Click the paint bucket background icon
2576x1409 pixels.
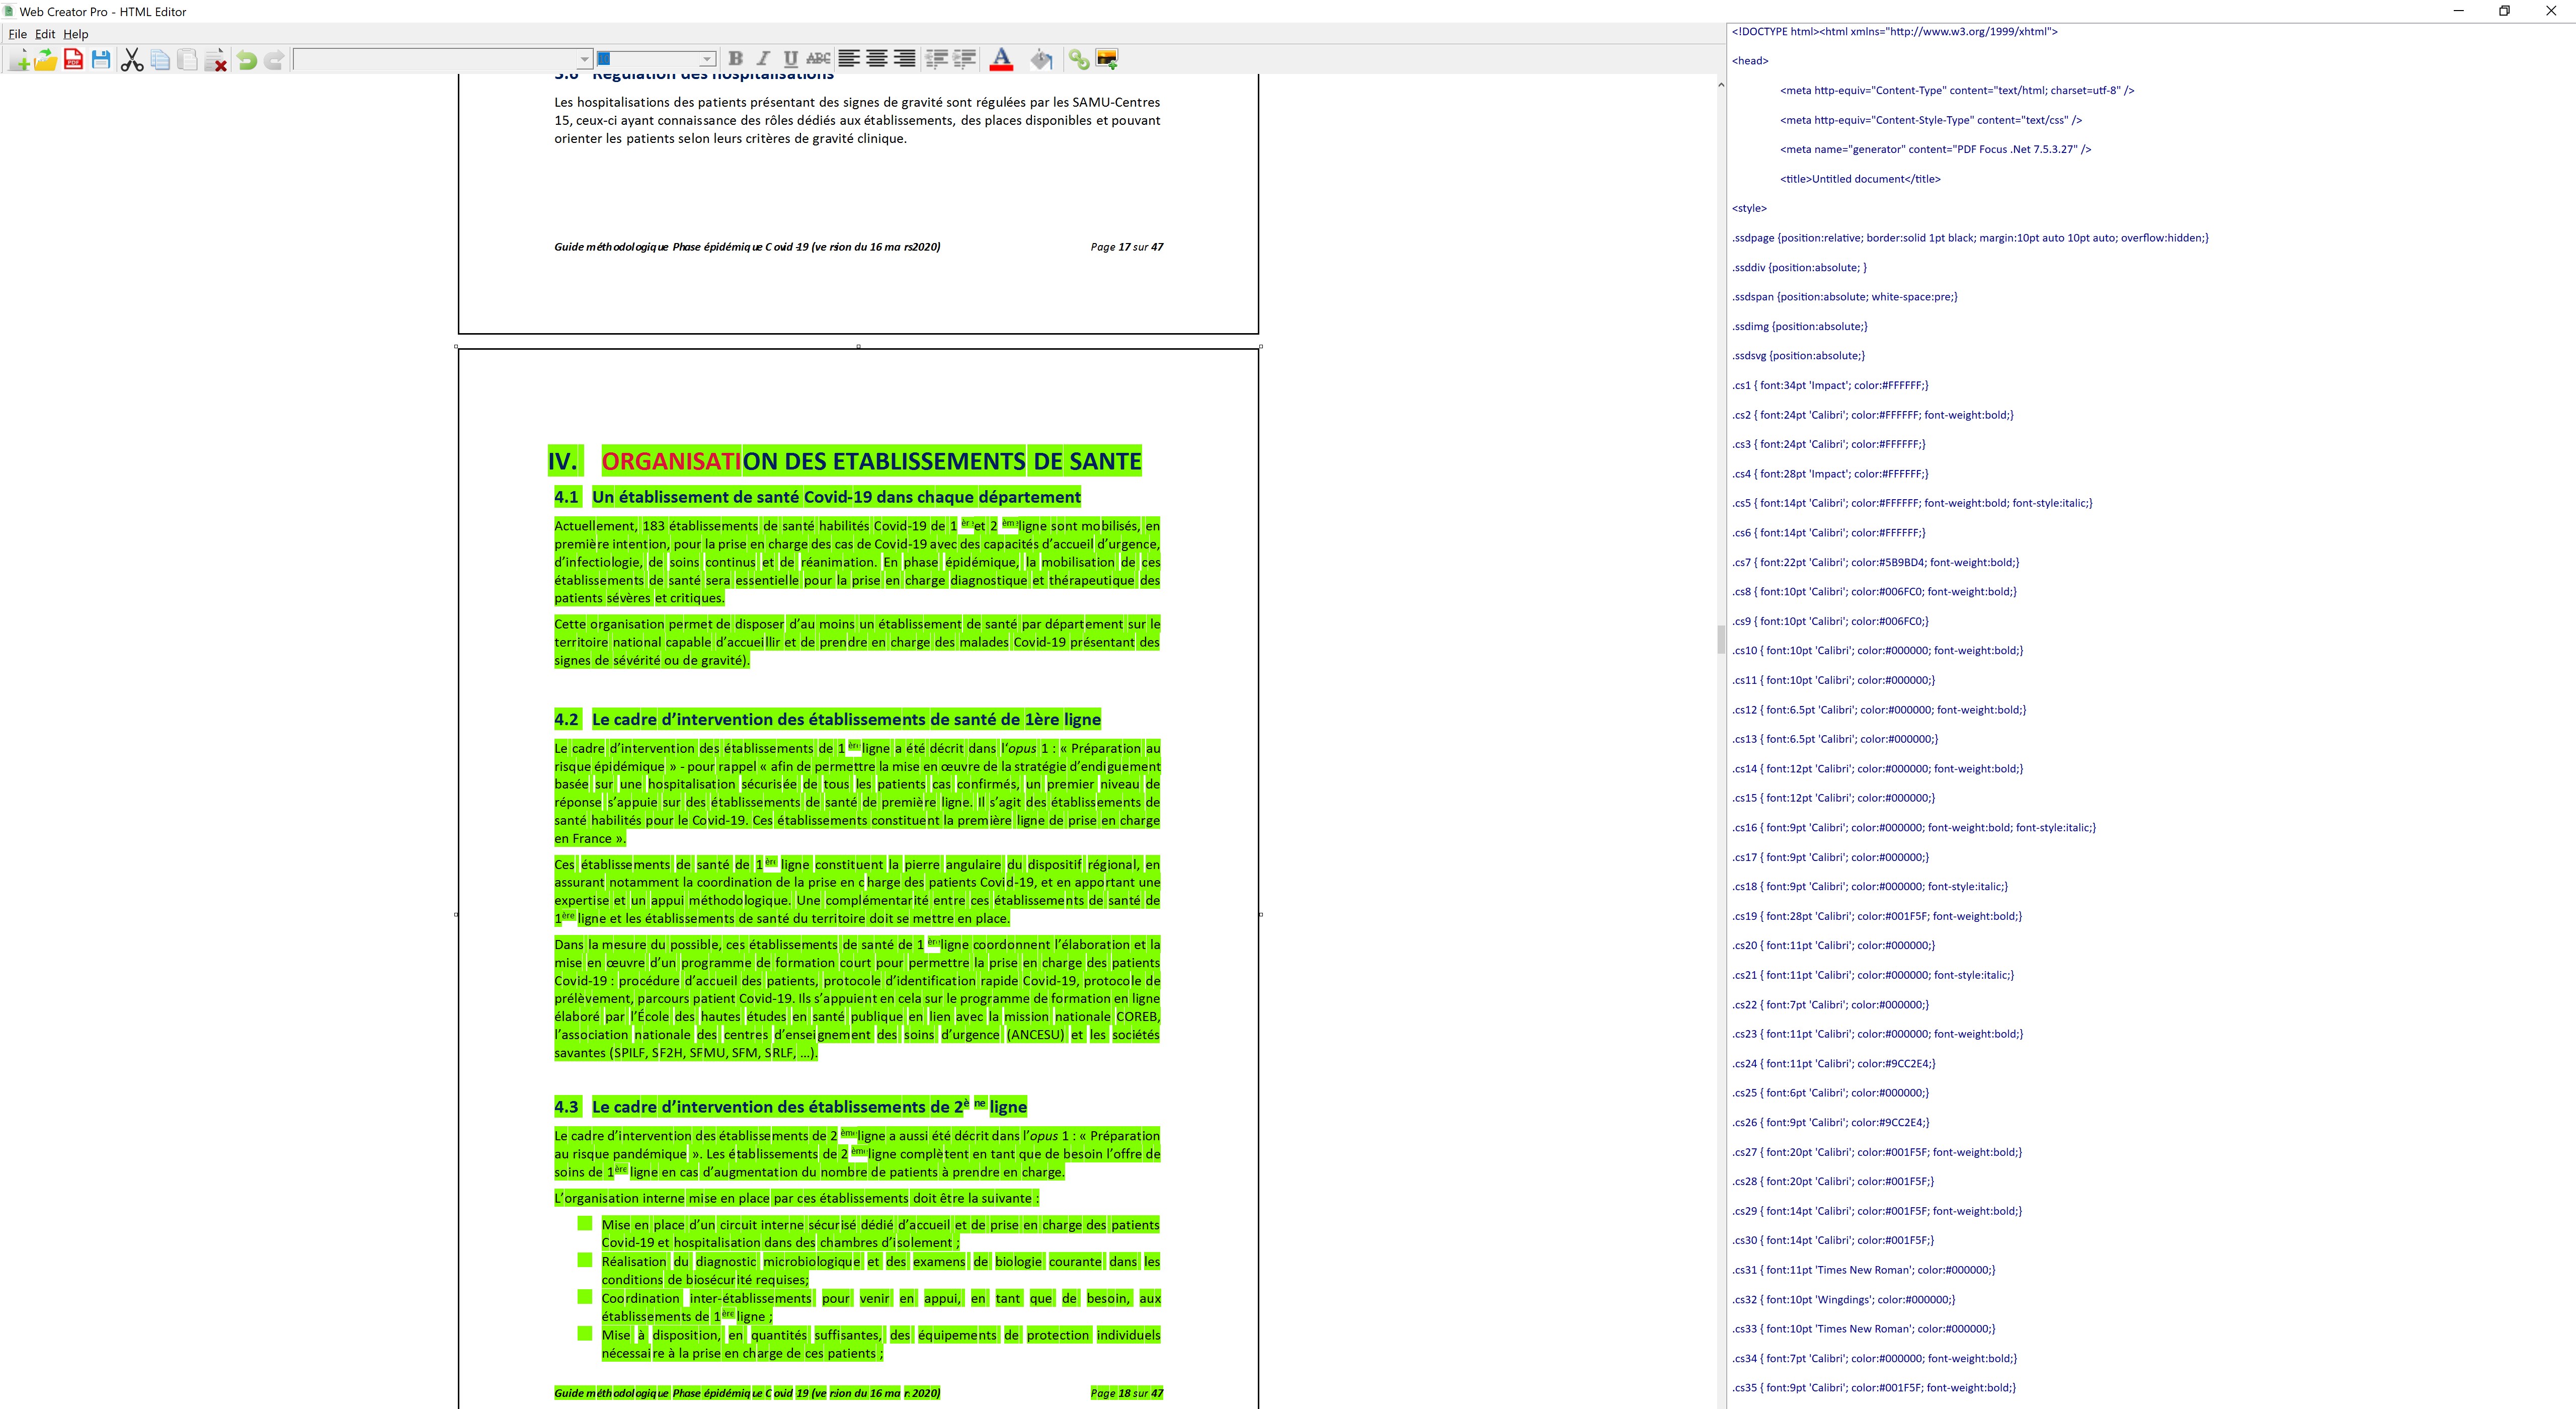1041,60
